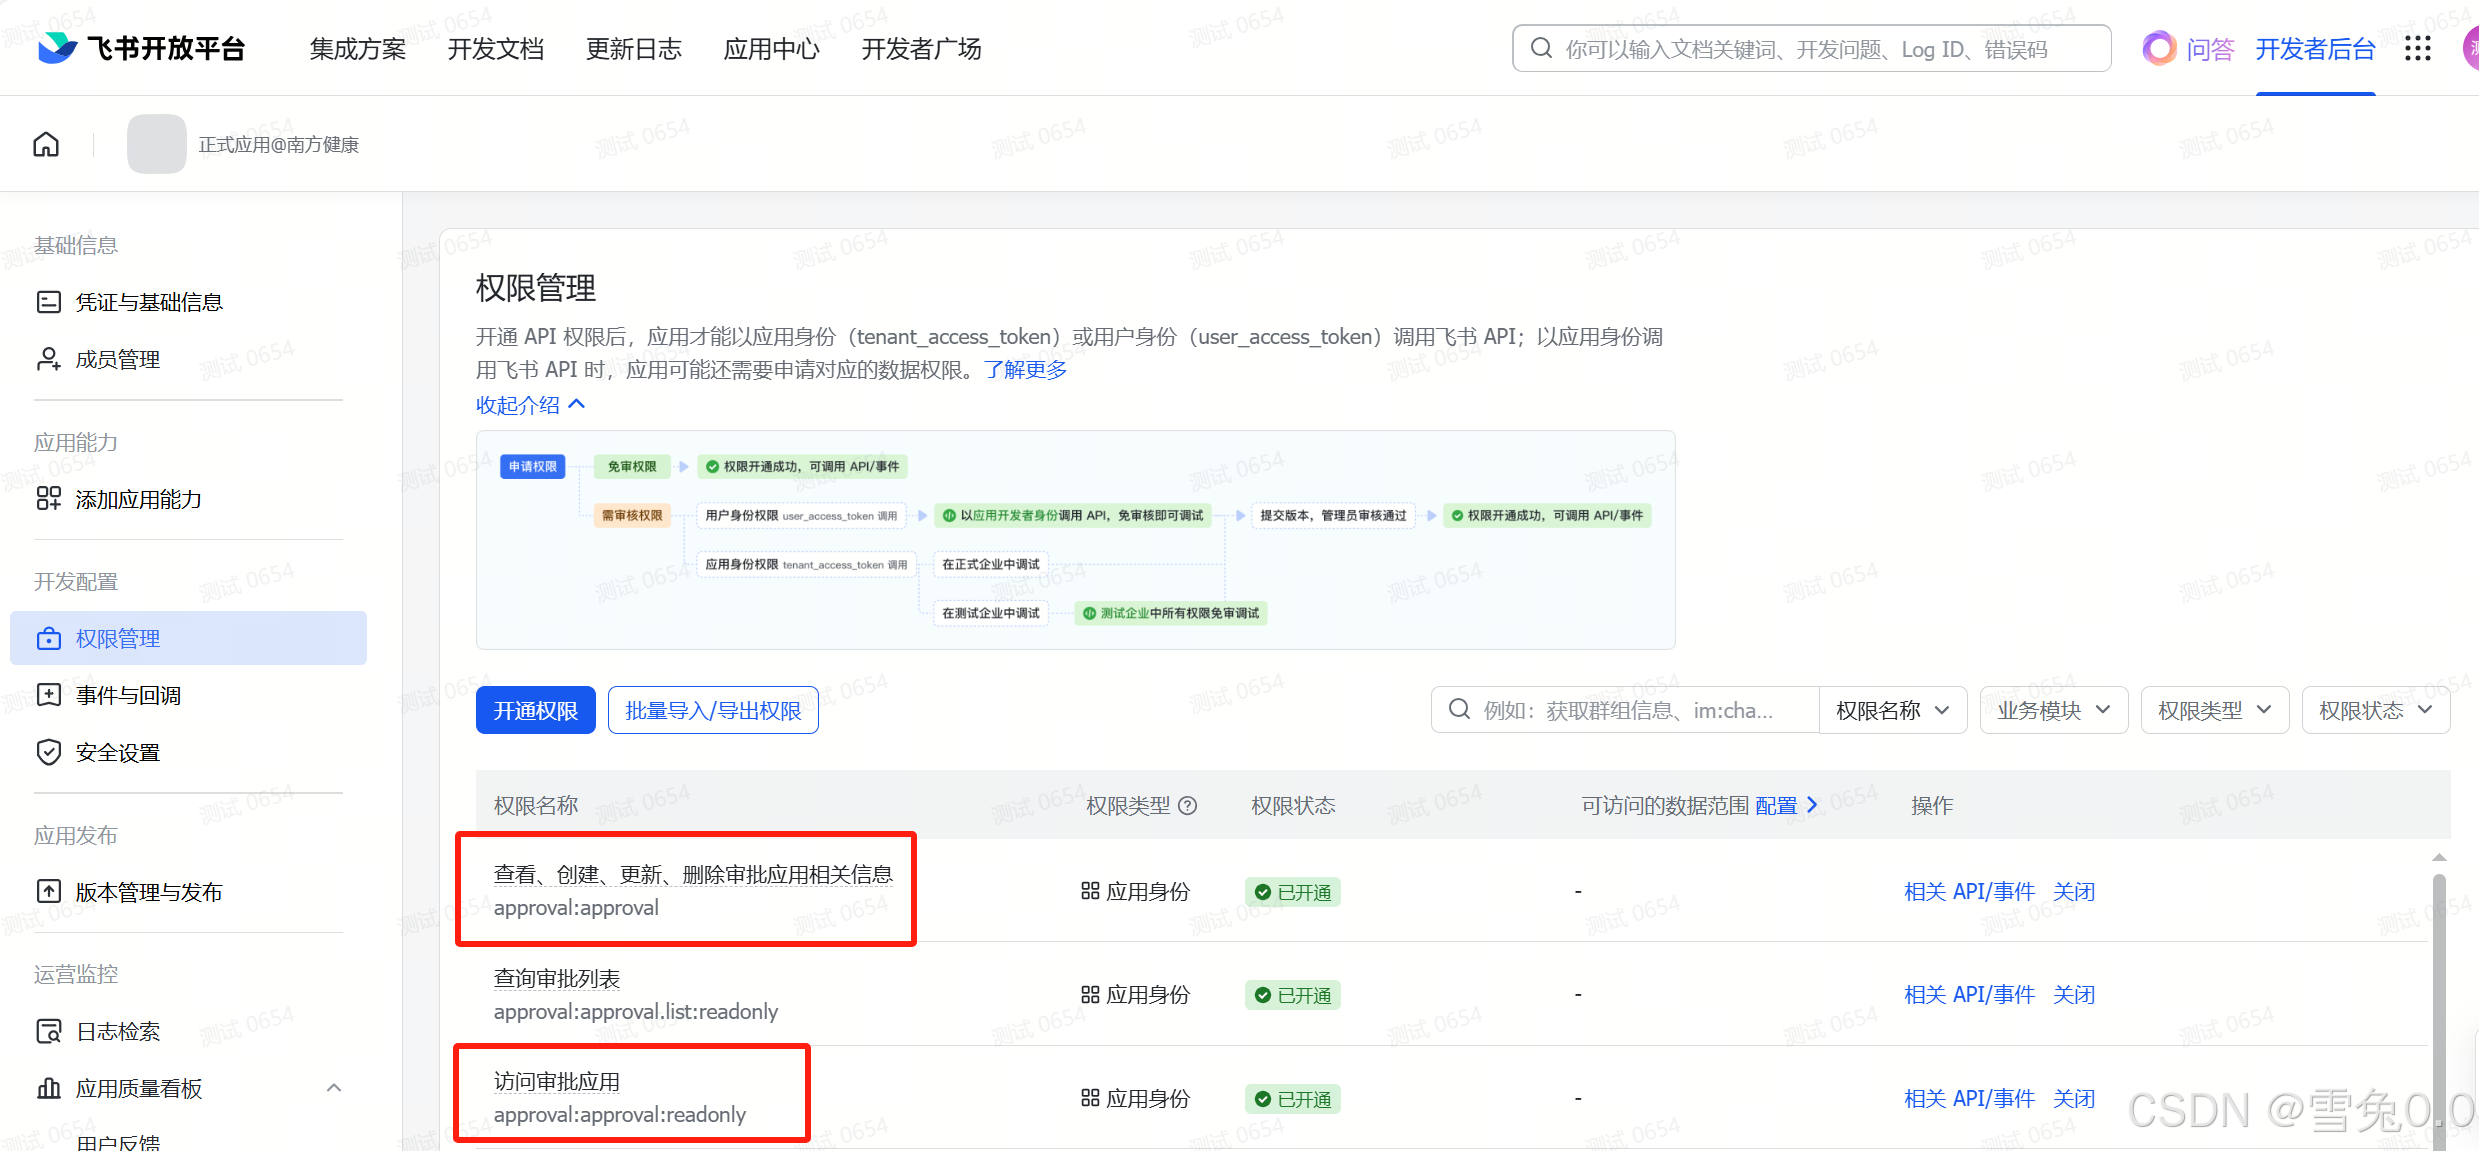The height and width of the screenshot is (1151, 2479).
Task: Open the 业务模块 filter dropdown
Action: (x=2054, y=710)
